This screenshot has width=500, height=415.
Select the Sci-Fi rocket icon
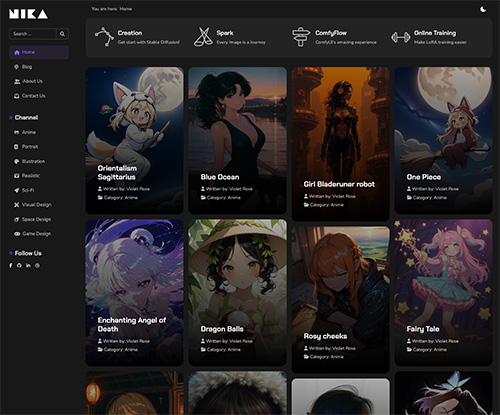[16, 190]
